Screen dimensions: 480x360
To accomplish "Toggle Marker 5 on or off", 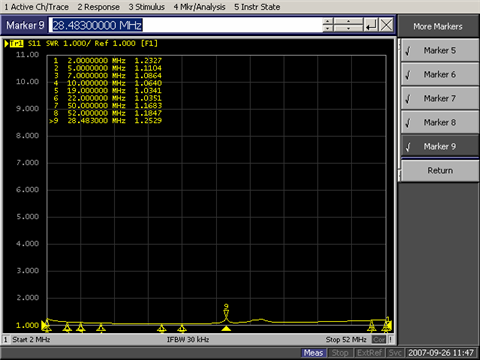I will pos(440,50).
